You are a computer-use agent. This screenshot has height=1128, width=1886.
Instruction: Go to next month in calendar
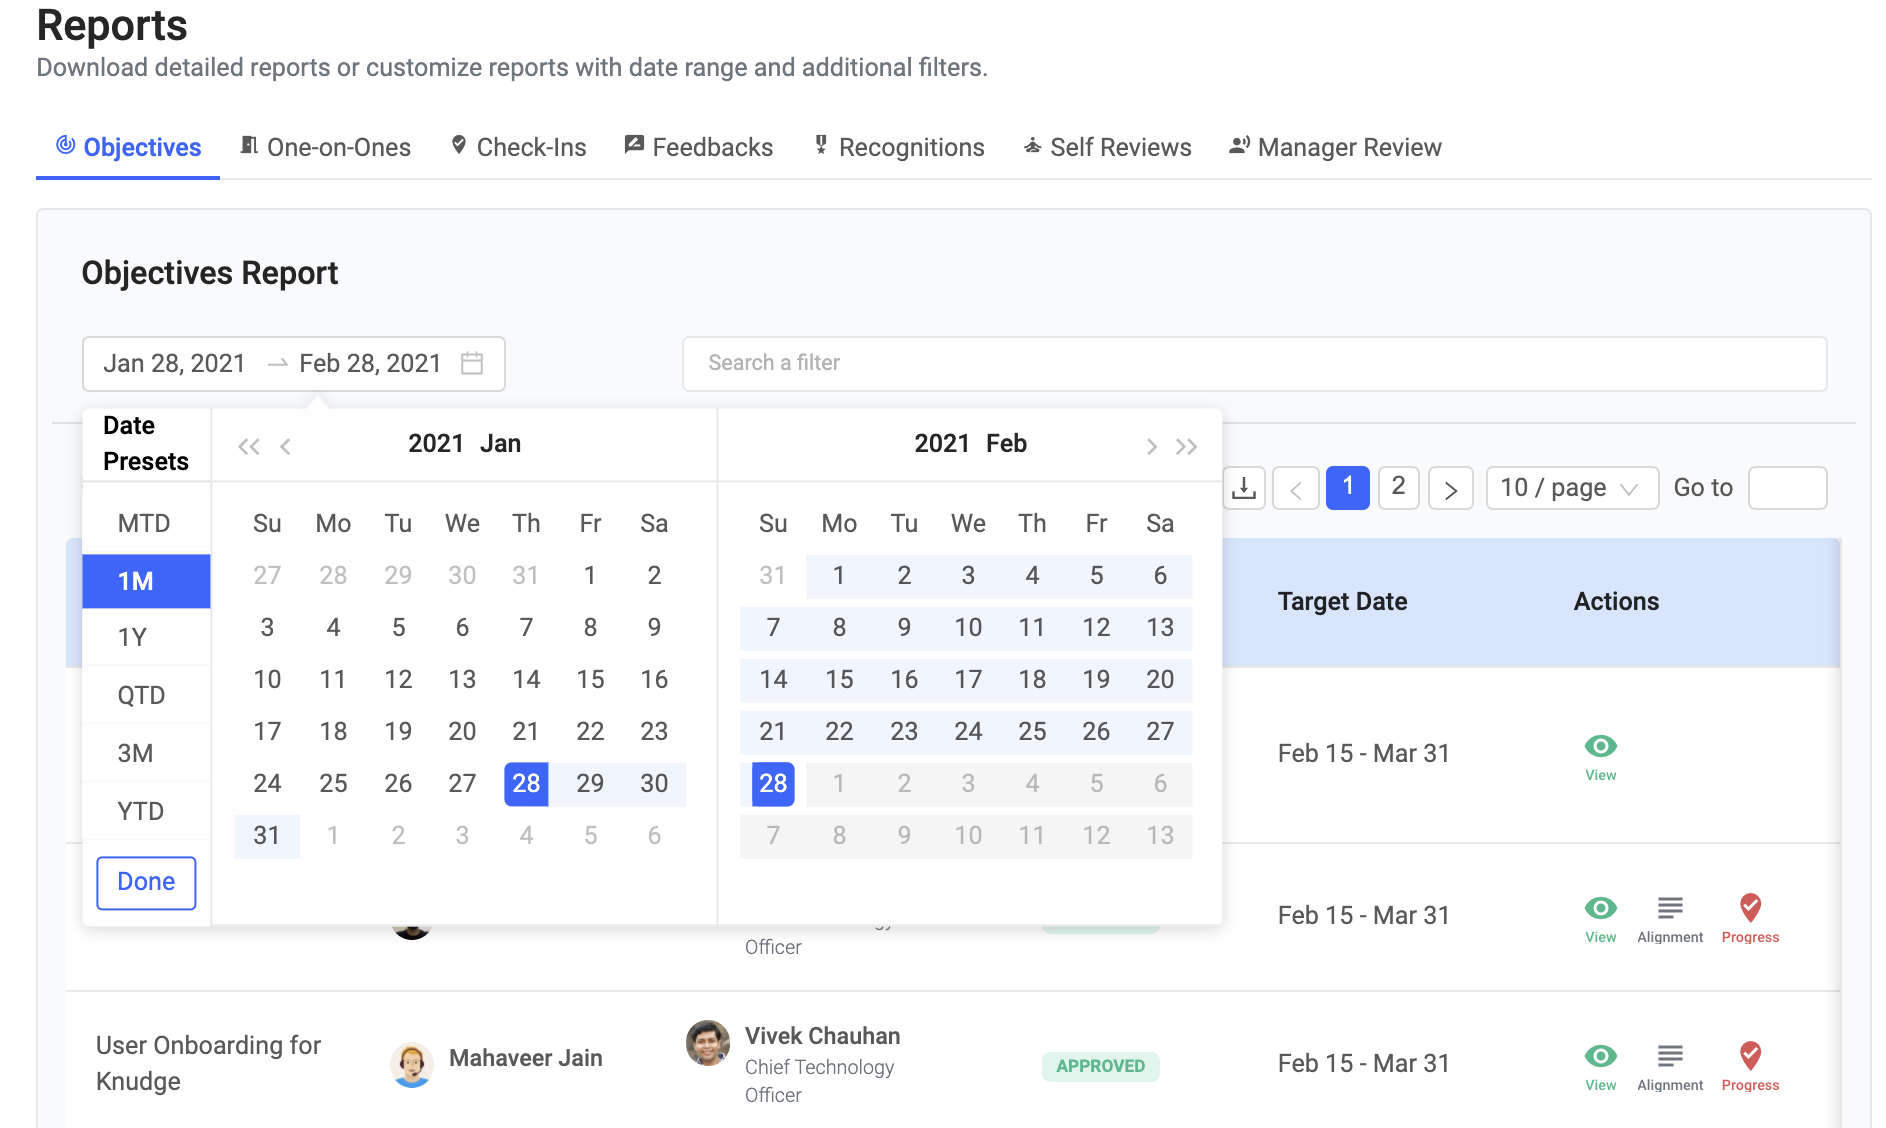[x=1151, y=446]
